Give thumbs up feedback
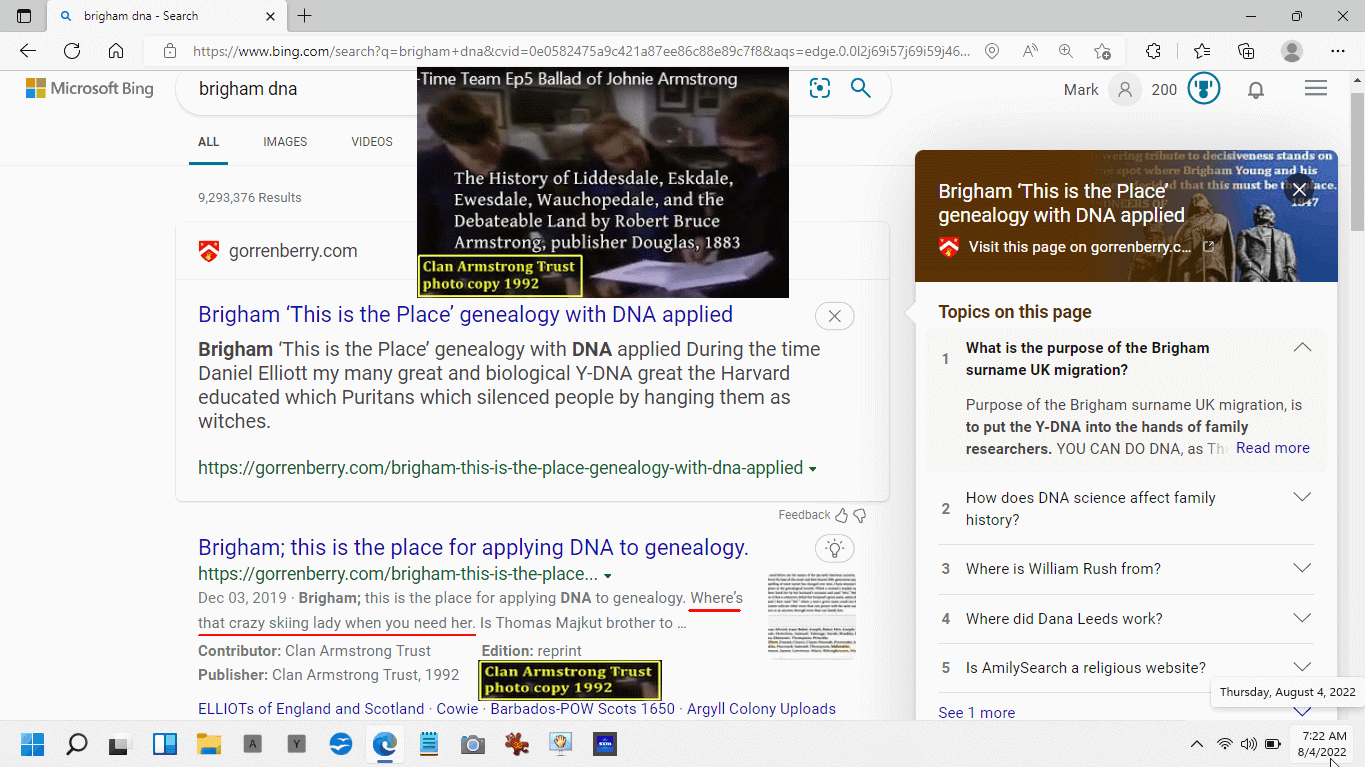 (x=841, y=515)
